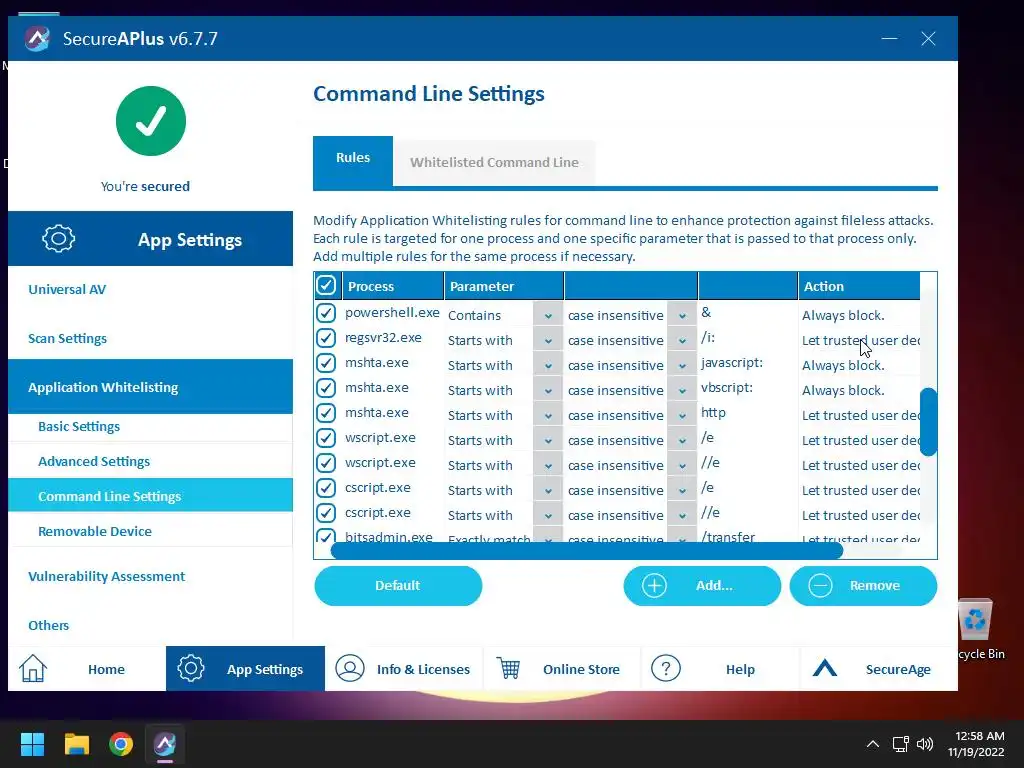The image size is (1024, 768).
Task: Select Application Whitelisting in sidebar
Action: click(x=150, y=387)
